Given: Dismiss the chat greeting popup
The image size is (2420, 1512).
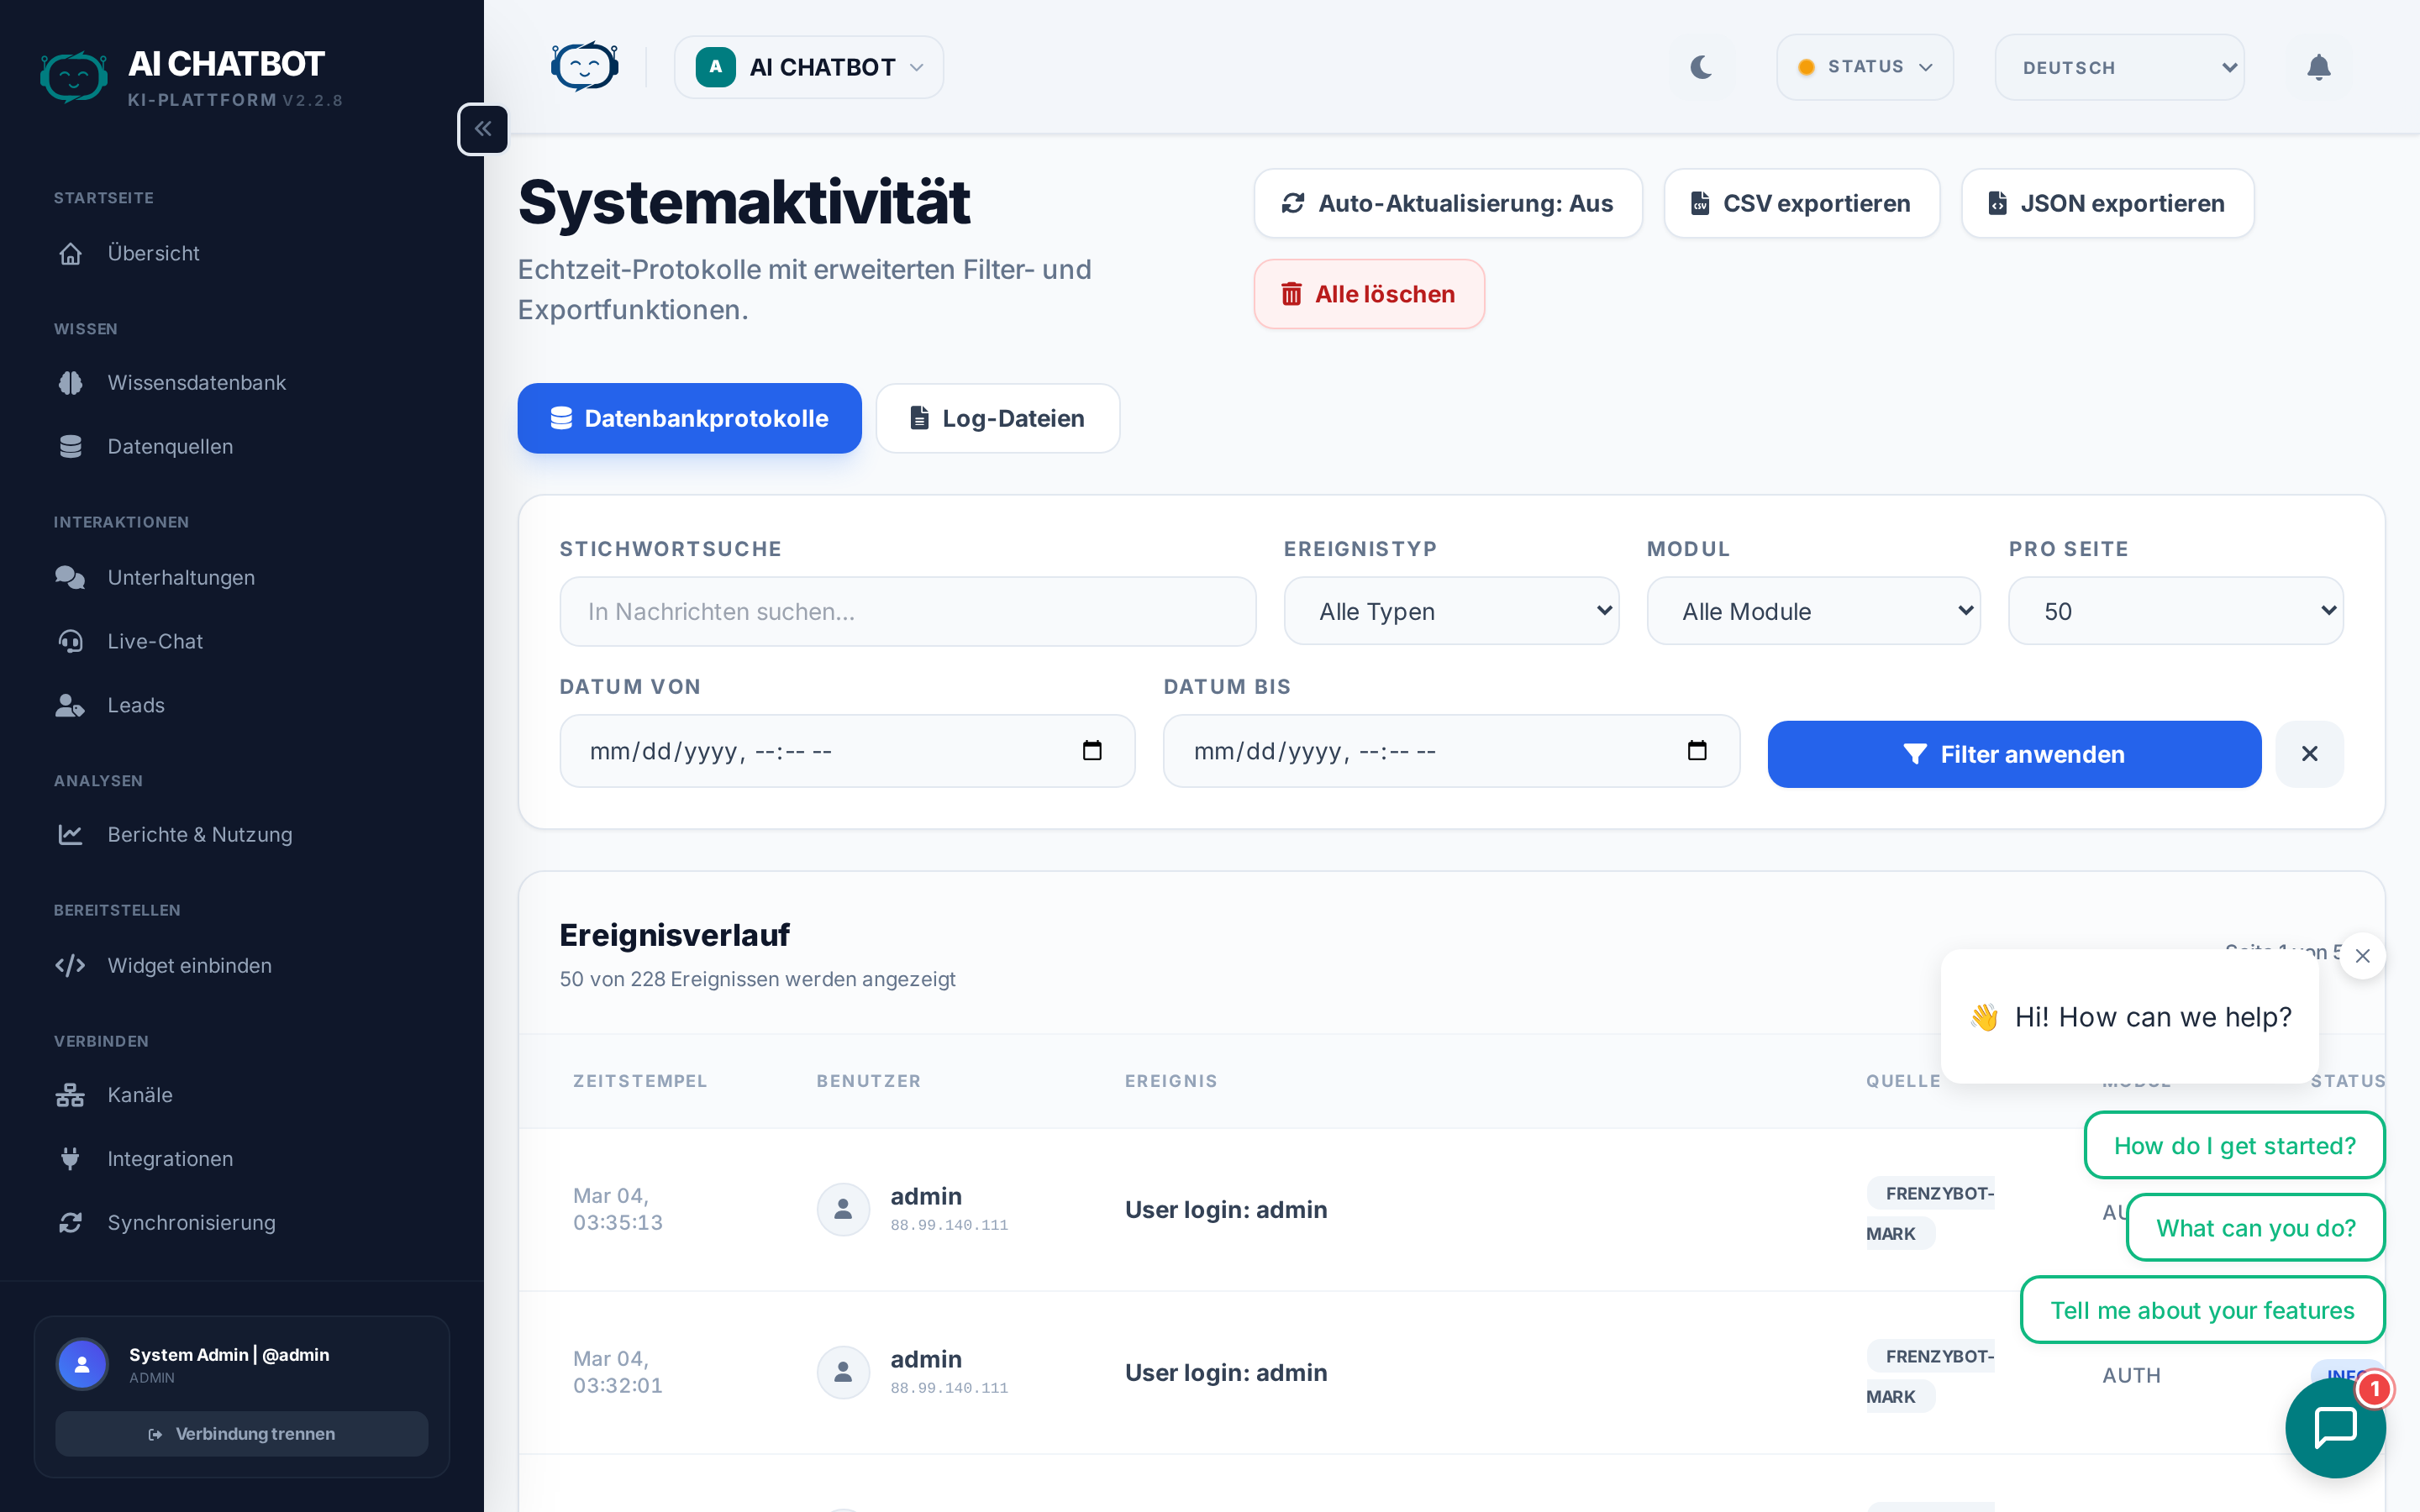Looking at the screenshot, I should coord(2362,956).
